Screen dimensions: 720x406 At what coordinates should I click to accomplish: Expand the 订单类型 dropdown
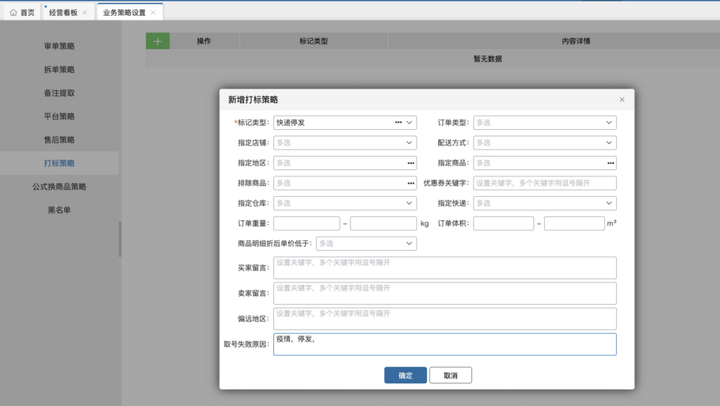click(x=545, y=123)
